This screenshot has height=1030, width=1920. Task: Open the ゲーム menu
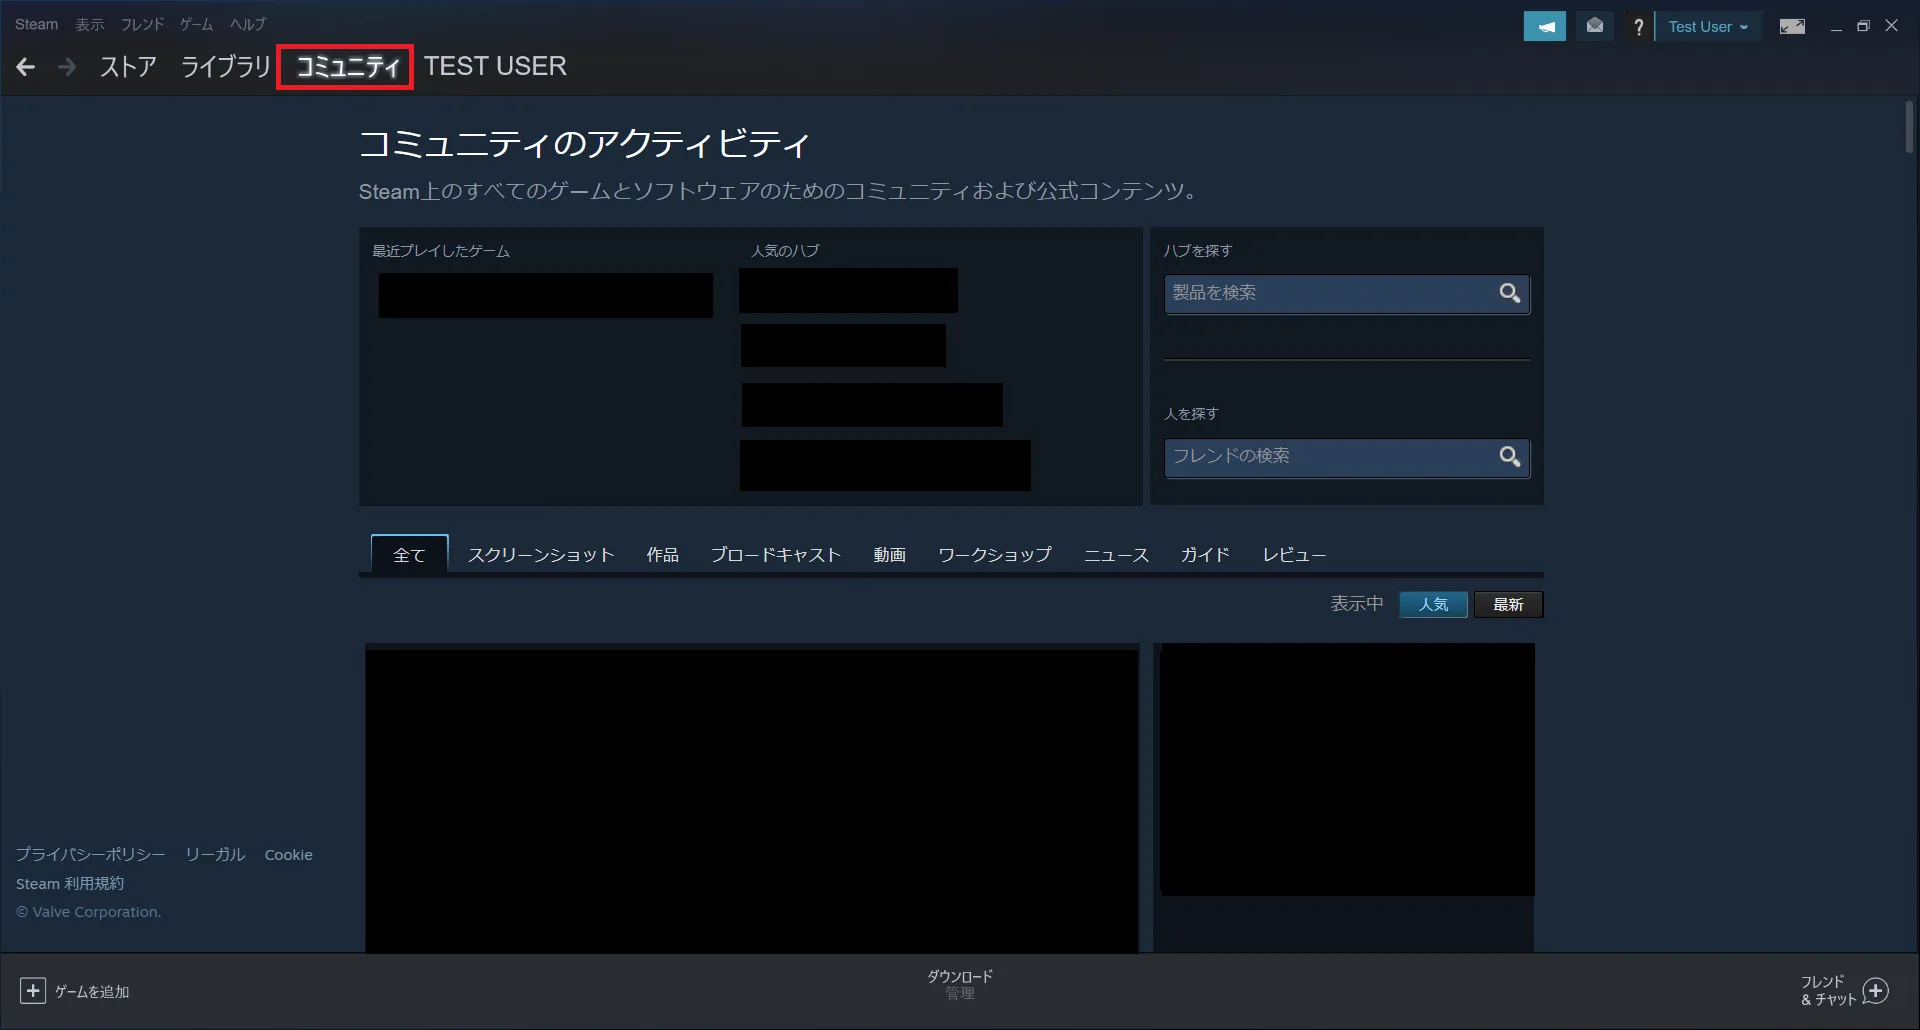pos(196,24)
